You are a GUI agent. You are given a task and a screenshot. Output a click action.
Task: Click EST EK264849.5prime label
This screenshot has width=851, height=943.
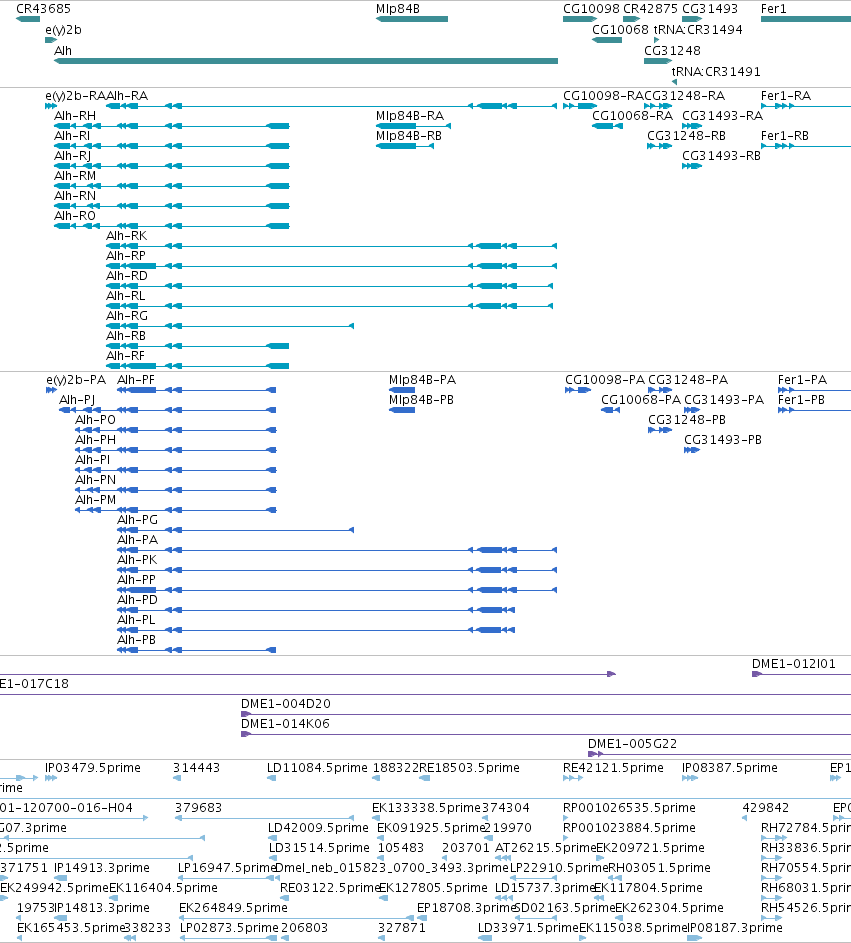click(x=234, y=908)
